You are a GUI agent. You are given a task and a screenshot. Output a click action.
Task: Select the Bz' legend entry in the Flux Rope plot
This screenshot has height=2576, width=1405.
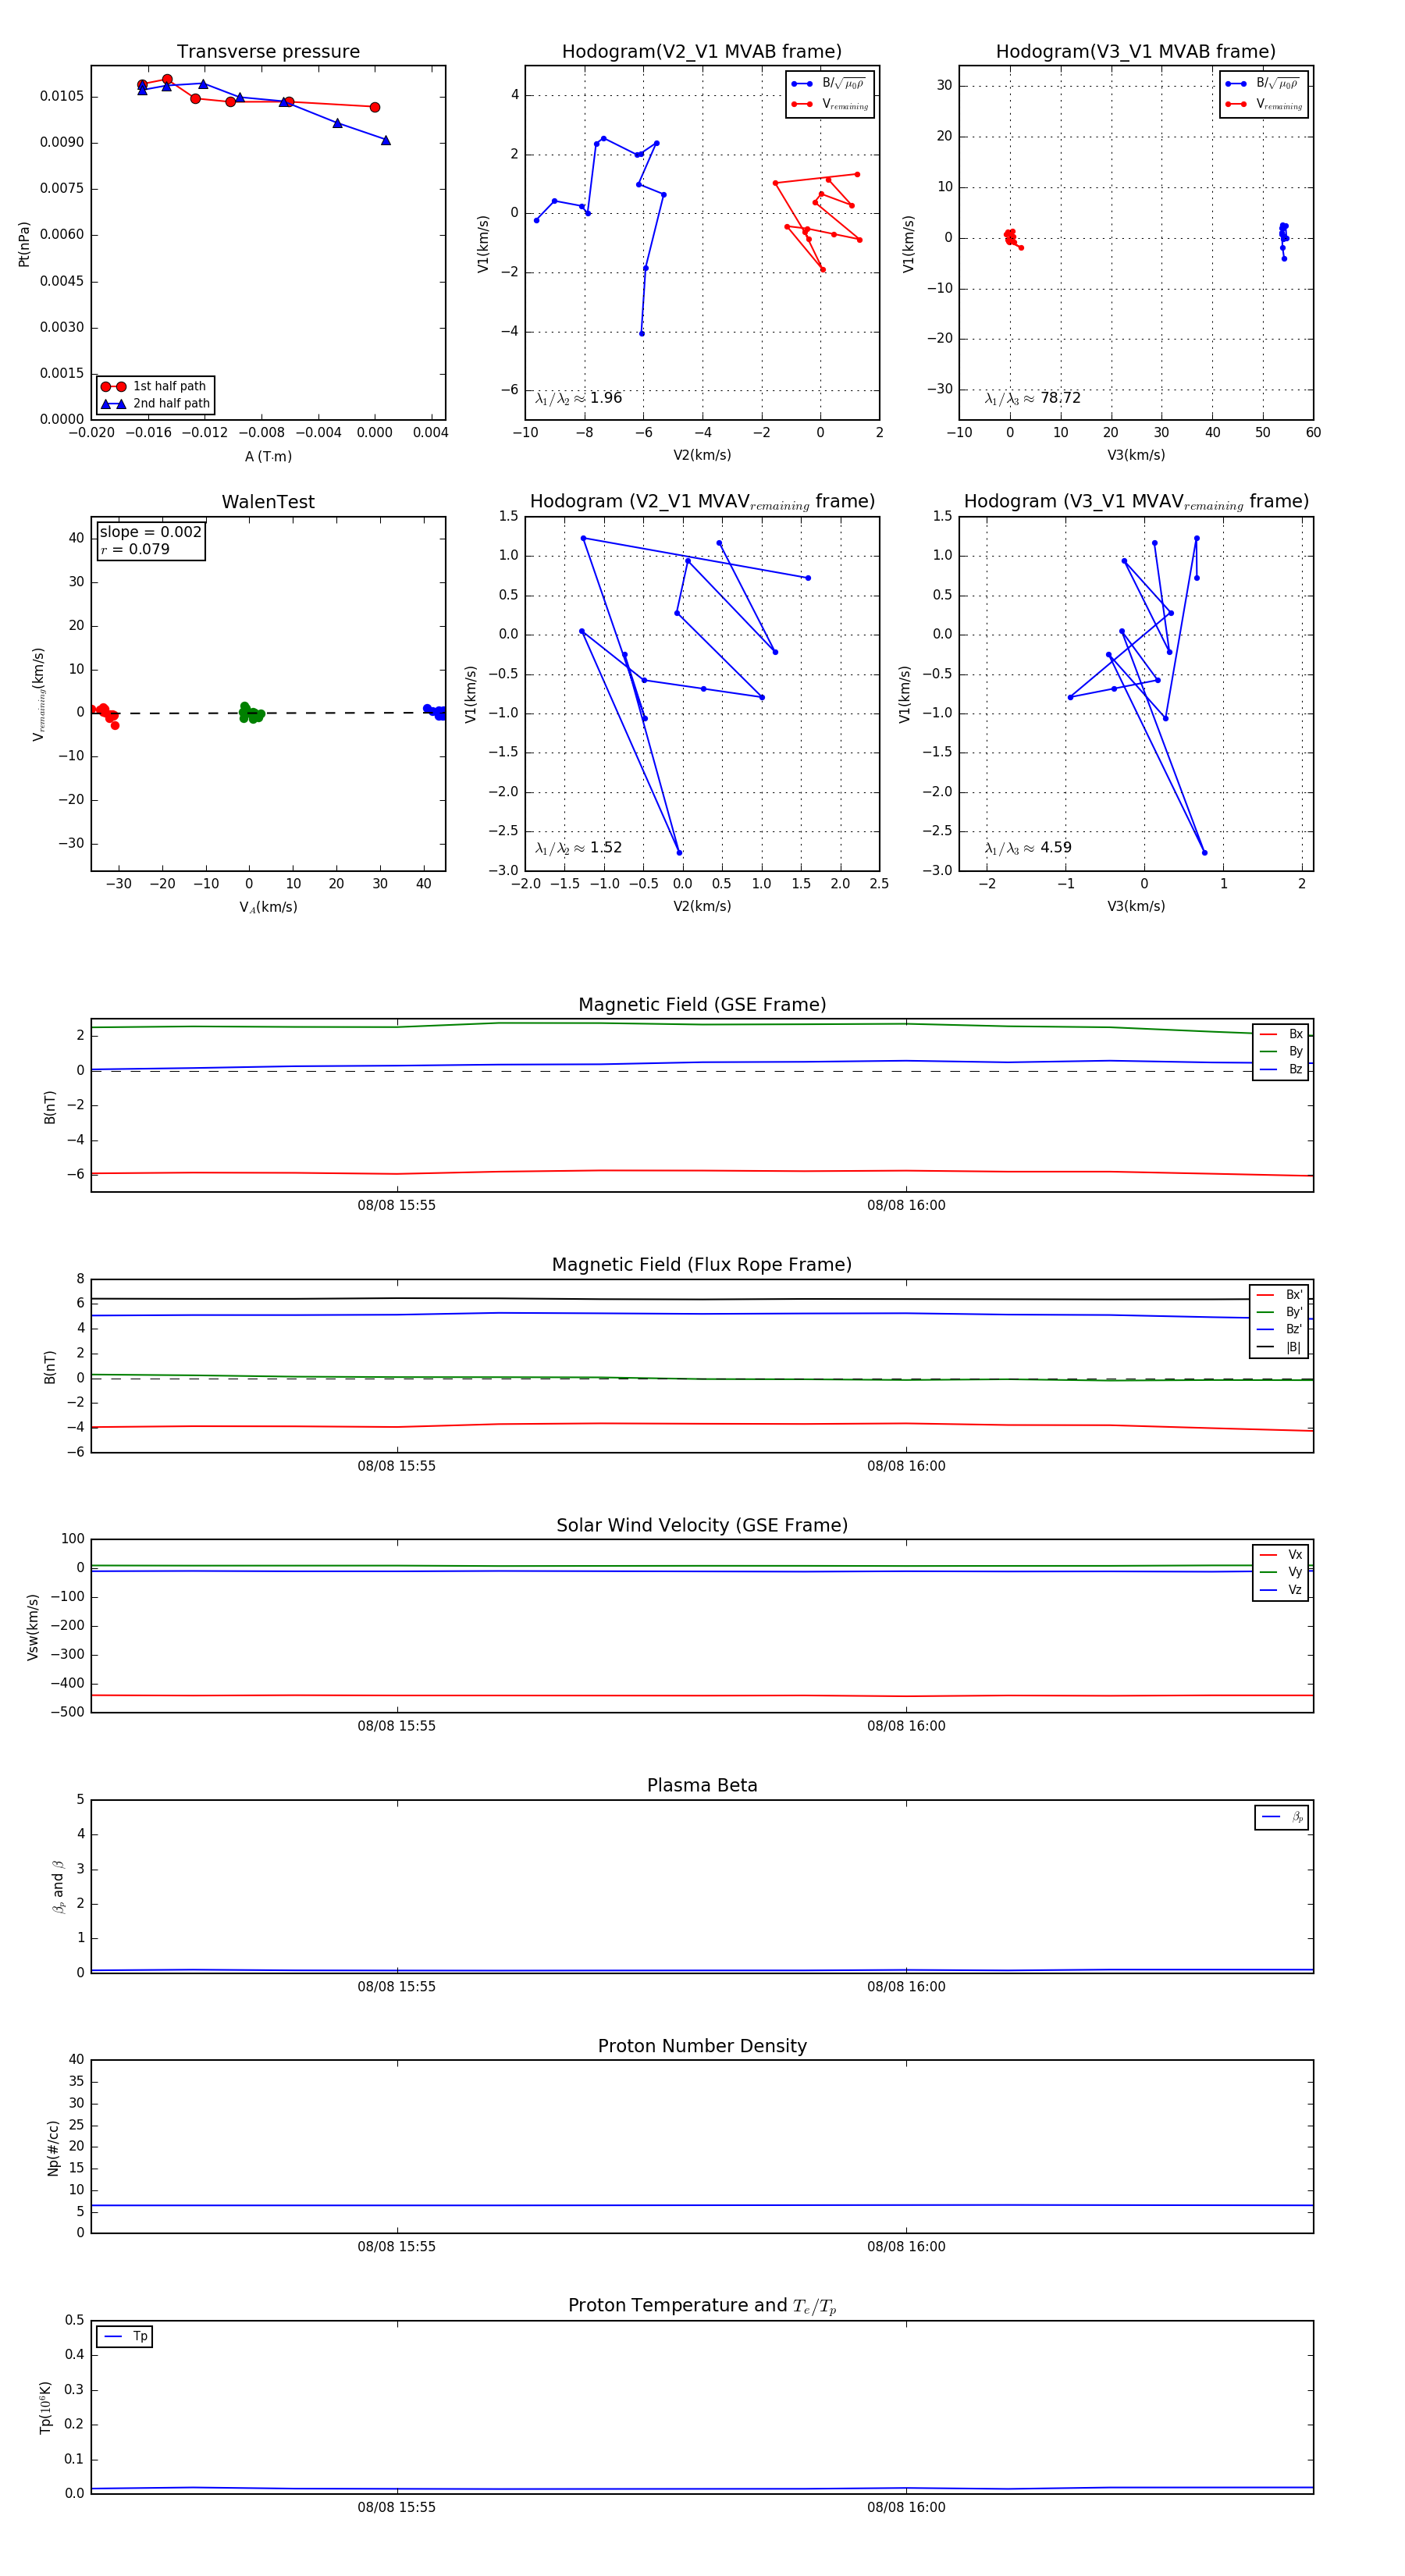point(1280,1329)
